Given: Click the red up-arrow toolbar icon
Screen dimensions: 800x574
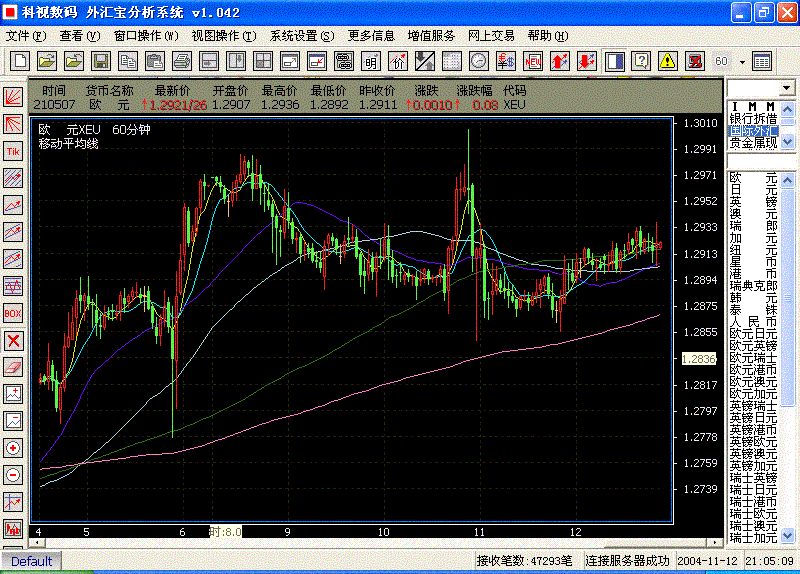Looking at the screenshot, I should pyautogui.click(x=560, y=61).
